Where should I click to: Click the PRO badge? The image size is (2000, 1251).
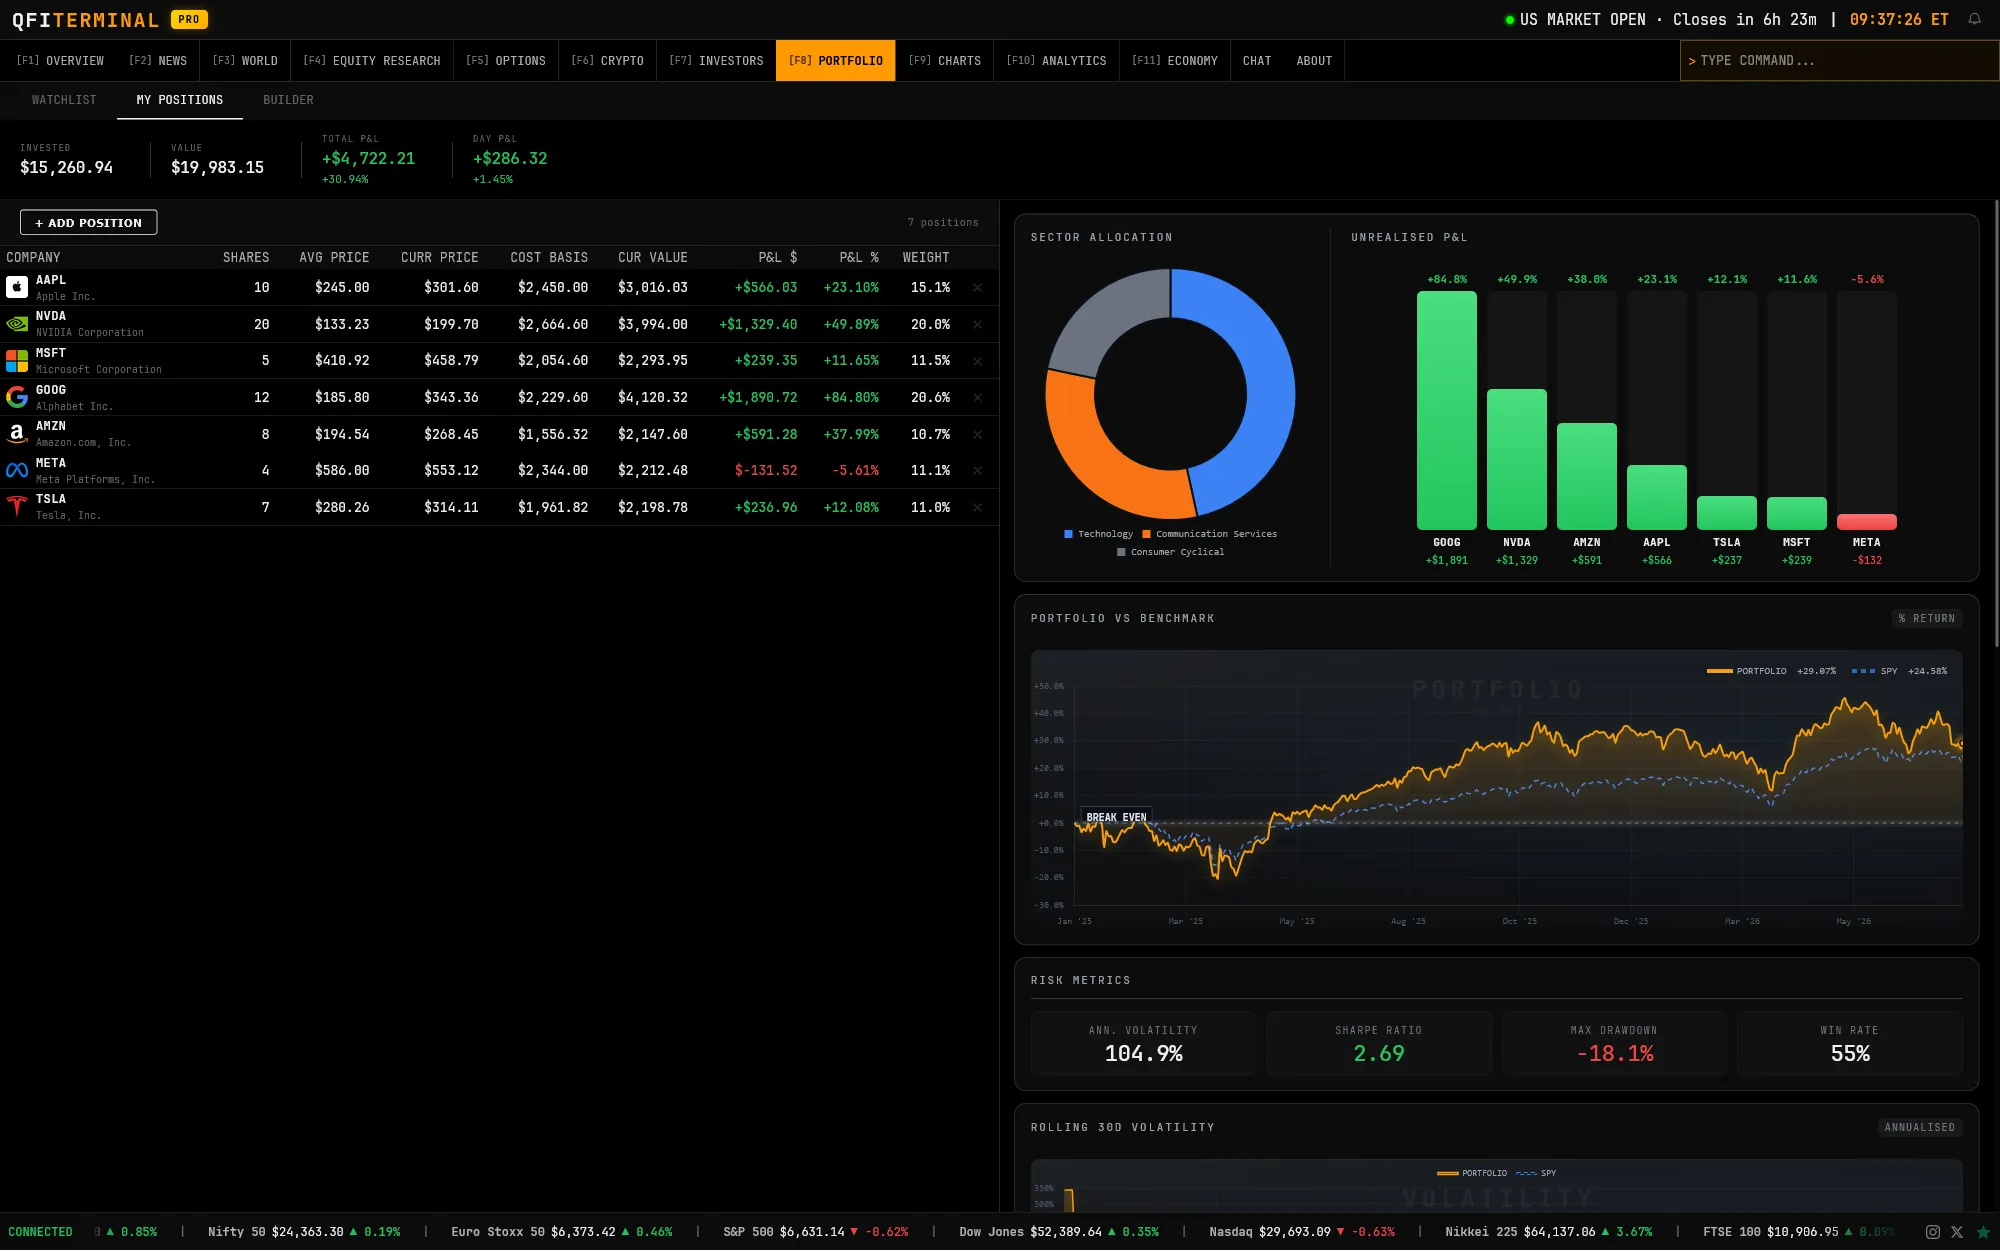[x=189, y=19]
